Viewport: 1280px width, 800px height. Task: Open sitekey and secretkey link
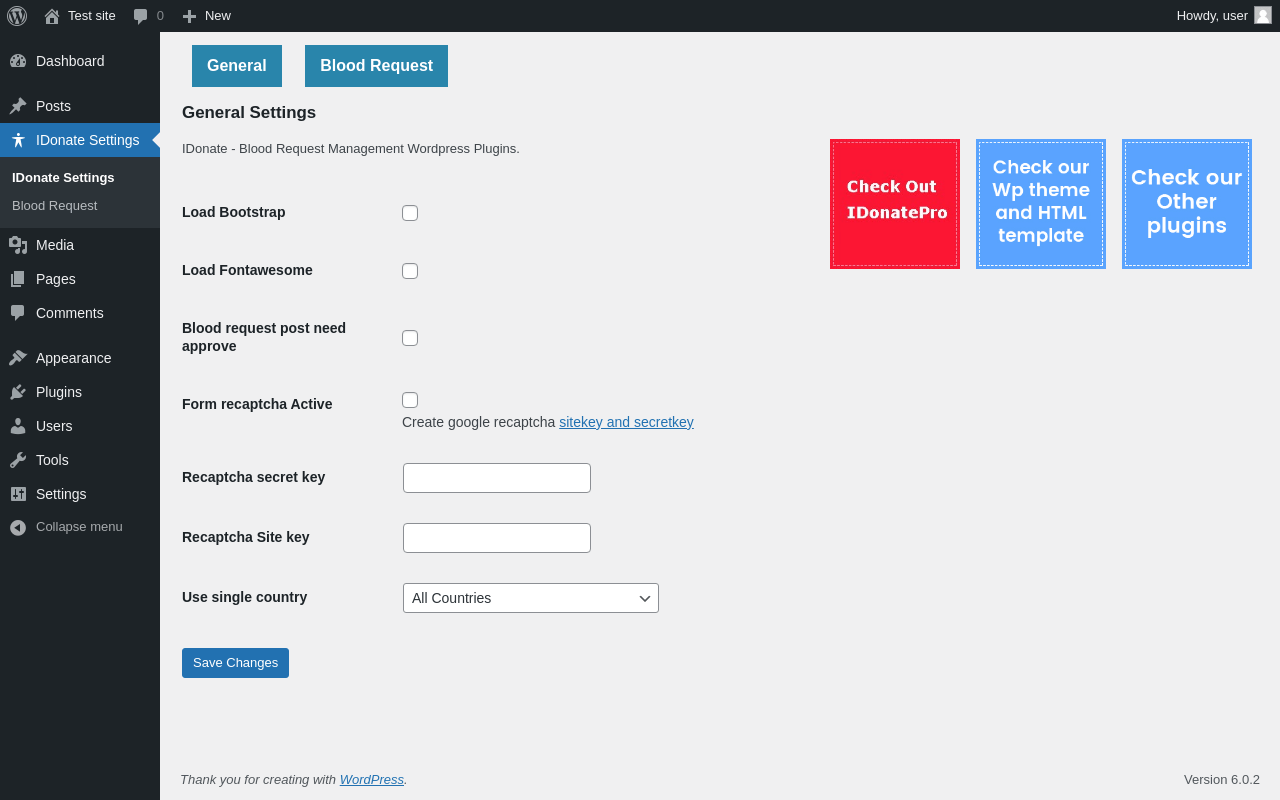(x=626, y=422)
